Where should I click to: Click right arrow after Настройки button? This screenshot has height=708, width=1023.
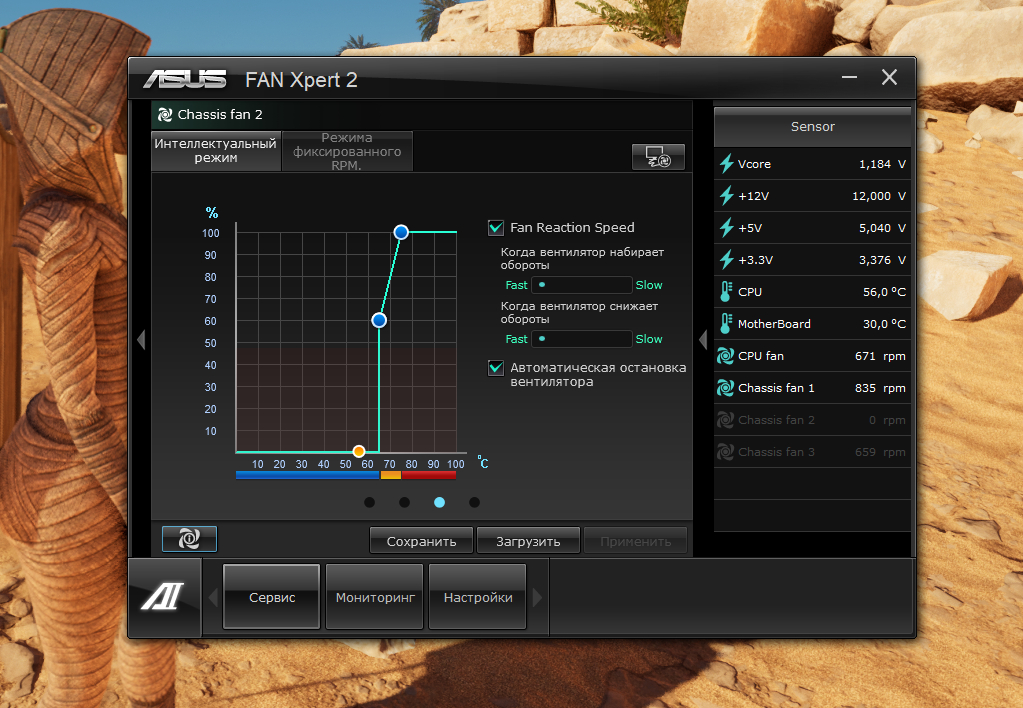[537, 597]
